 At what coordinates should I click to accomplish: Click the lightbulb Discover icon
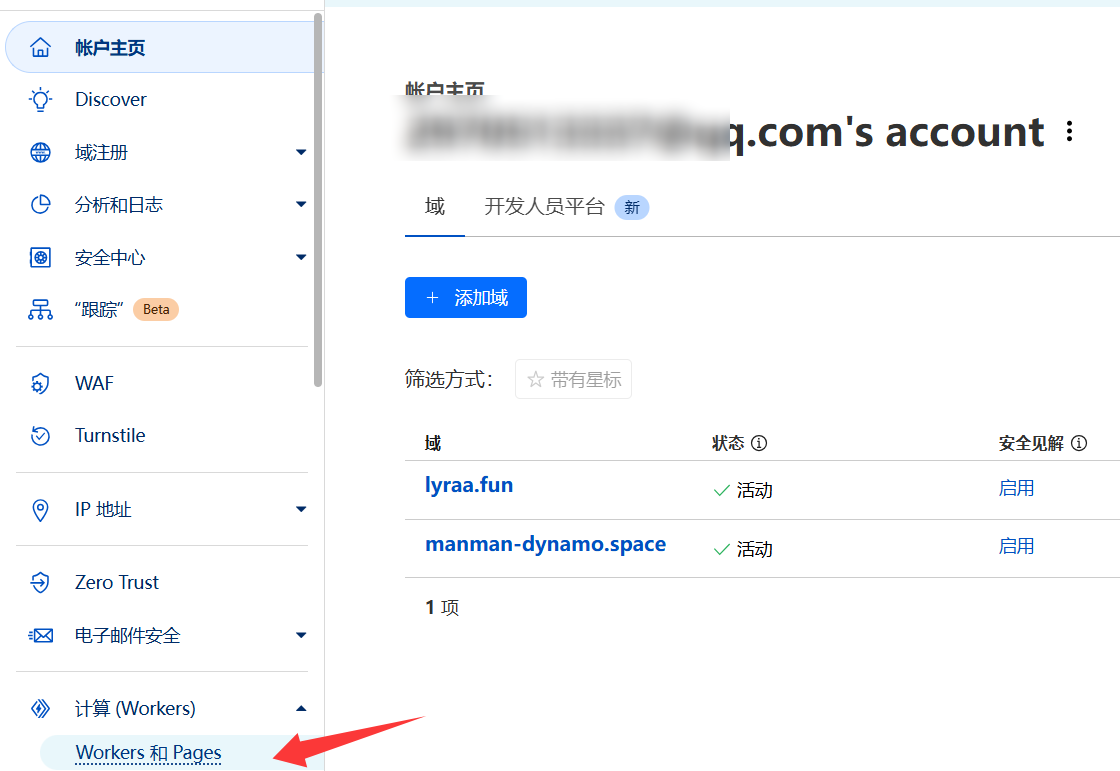coord(40,99)
